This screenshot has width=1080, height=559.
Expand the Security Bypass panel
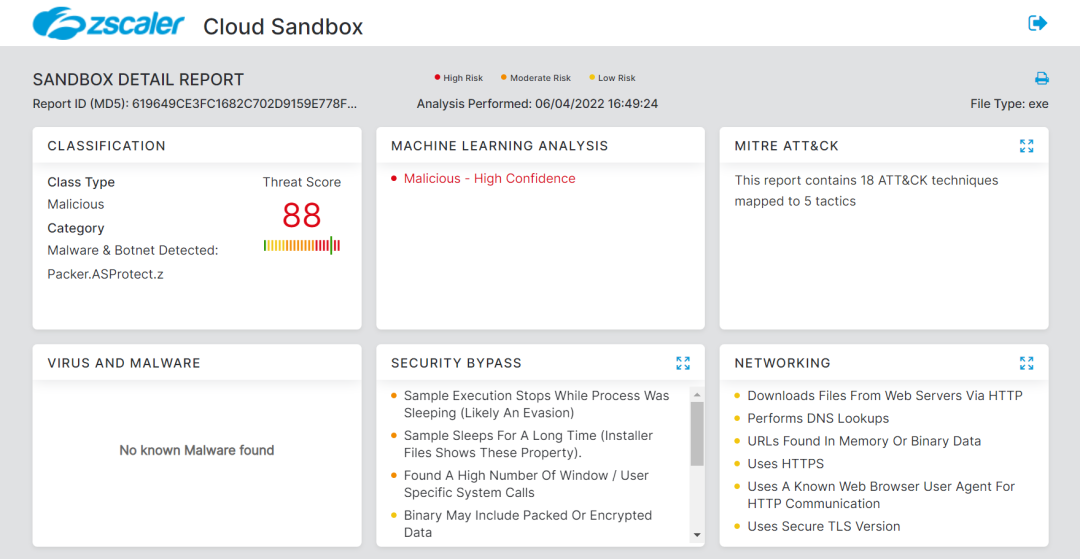point(683,363)
